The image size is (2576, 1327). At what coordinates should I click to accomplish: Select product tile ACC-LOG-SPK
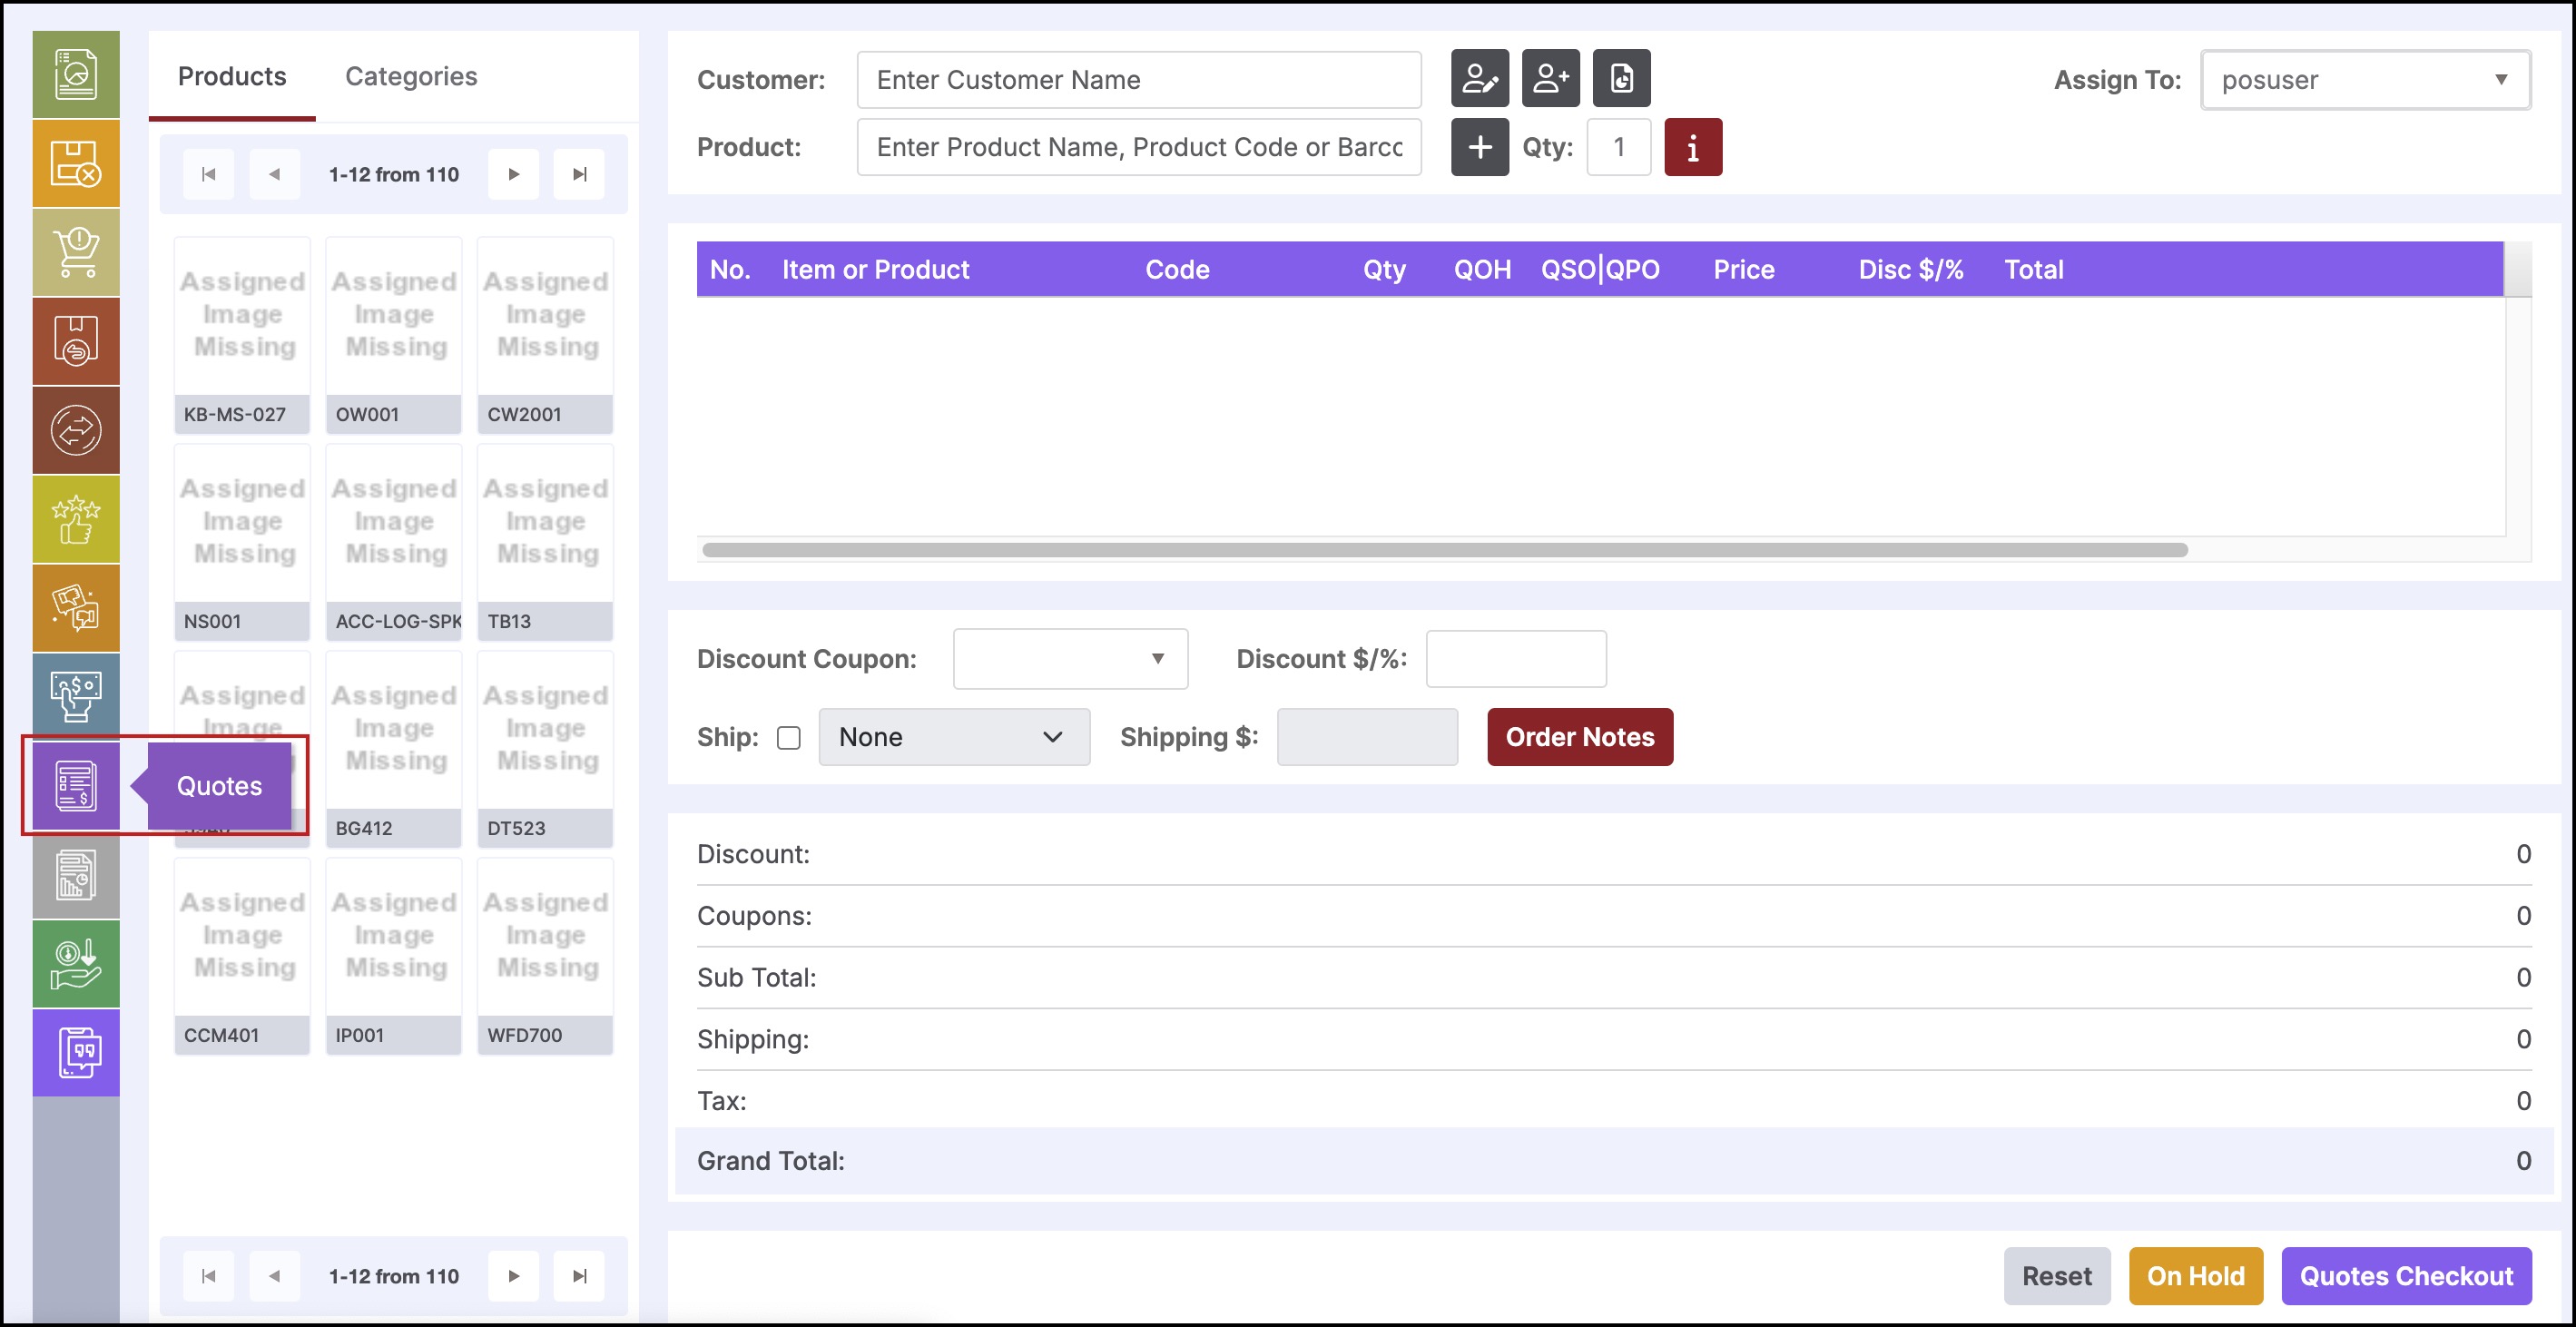394,543
